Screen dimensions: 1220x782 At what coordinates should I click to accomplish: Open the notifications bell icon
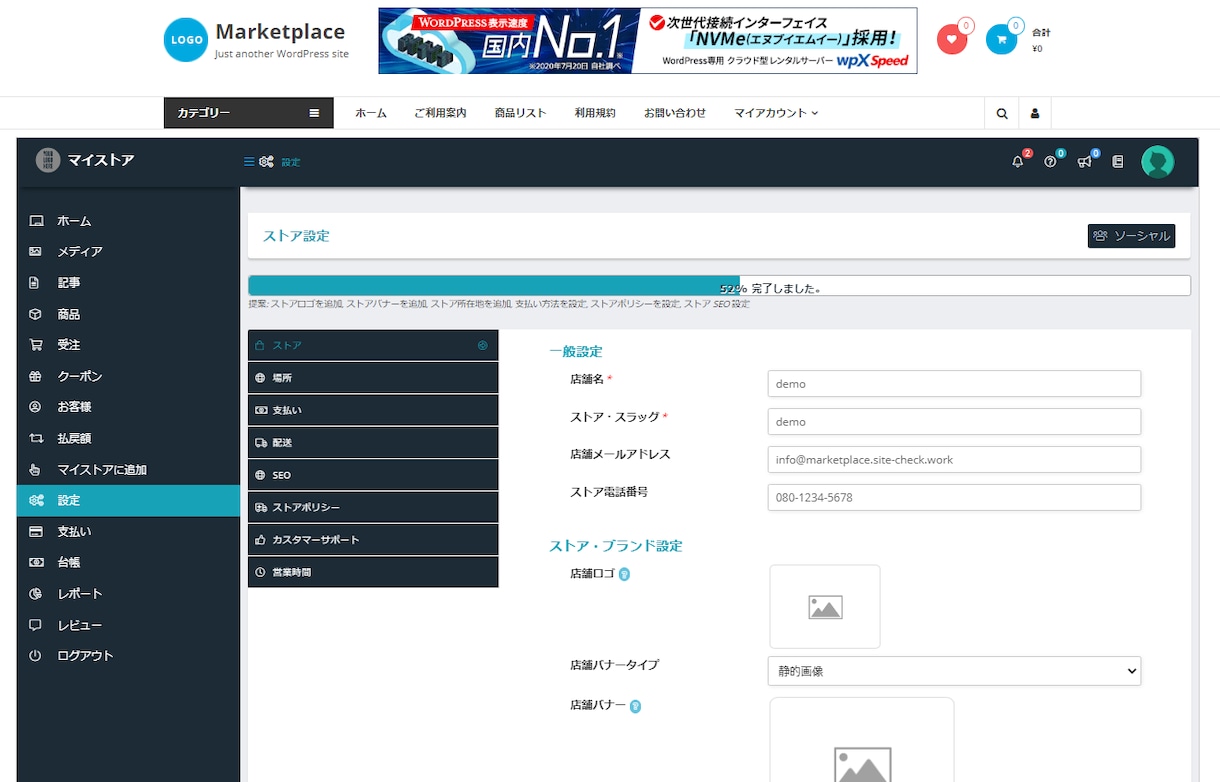point(1018,162)
